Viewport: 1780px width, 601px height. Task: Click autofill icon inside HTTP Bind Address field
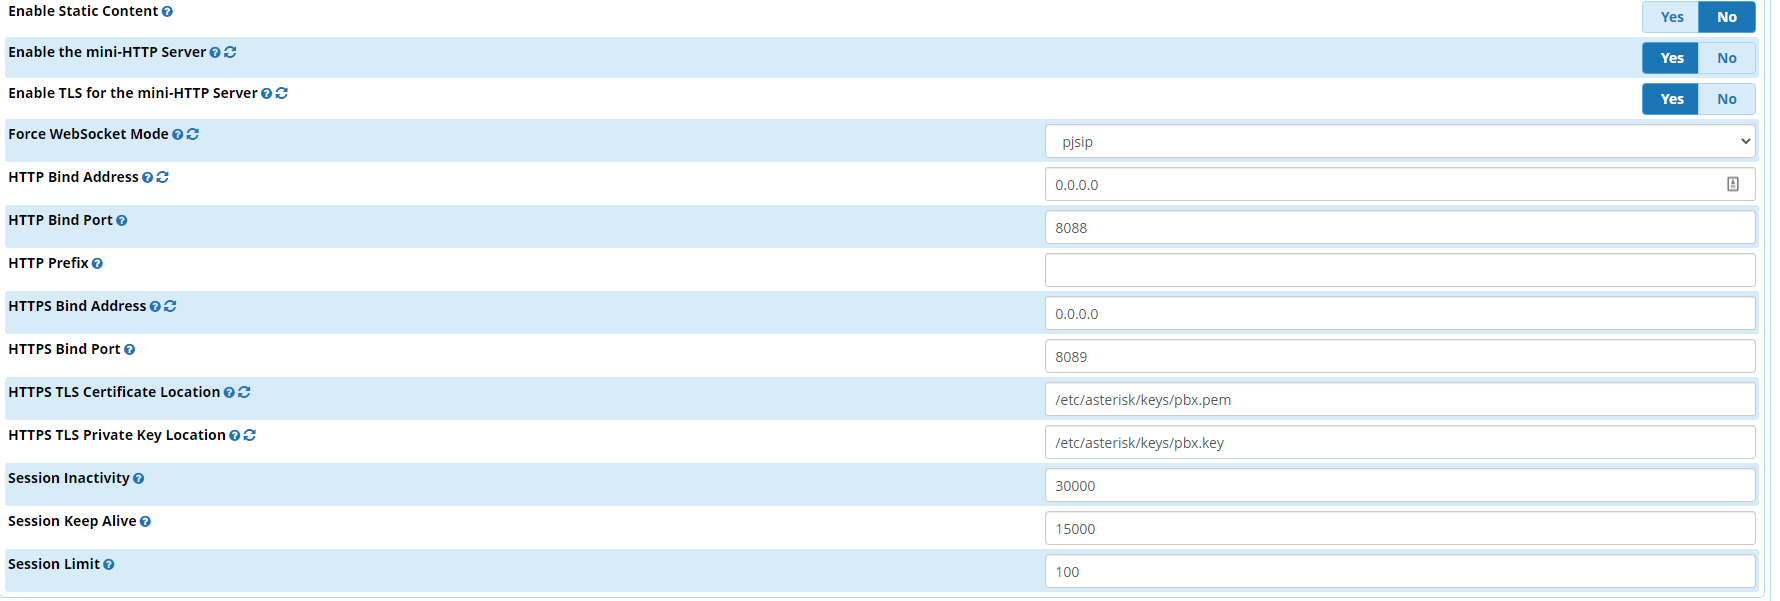(1733, 184)
